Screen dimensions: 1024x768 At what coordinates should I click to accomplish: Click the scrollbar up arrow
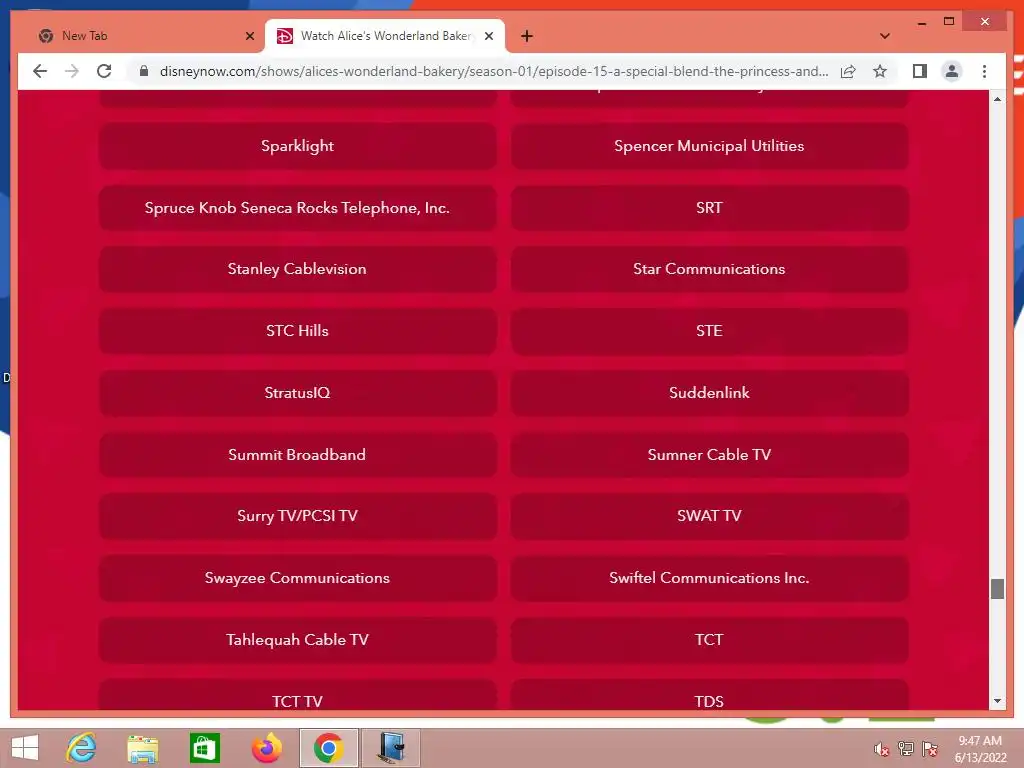coord(997,99)
